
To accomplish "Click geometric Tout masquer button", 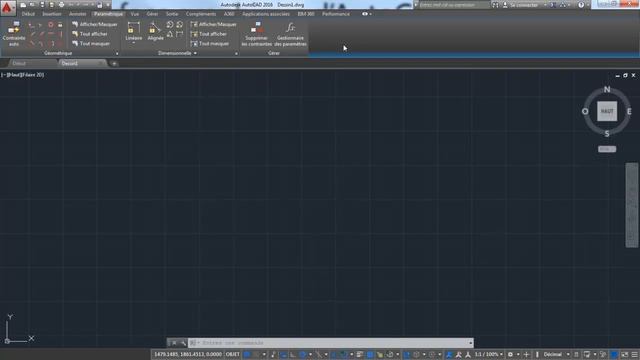I will click(91, 44).
